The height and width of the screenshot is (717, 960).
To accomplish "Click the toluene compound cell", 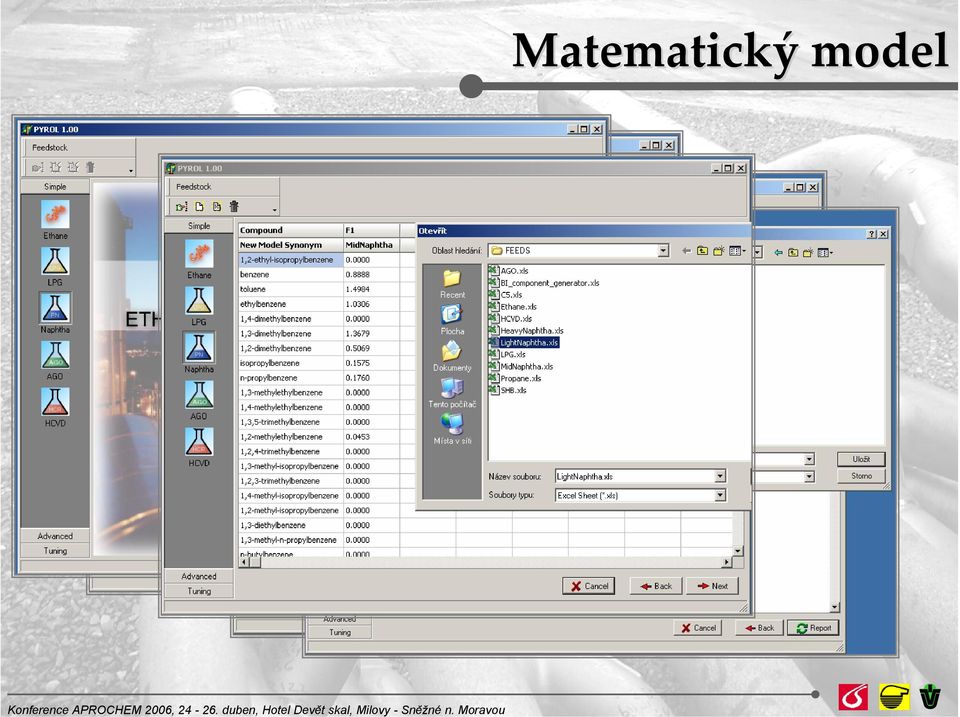I will pyautogui.click(x=291, y=289).
